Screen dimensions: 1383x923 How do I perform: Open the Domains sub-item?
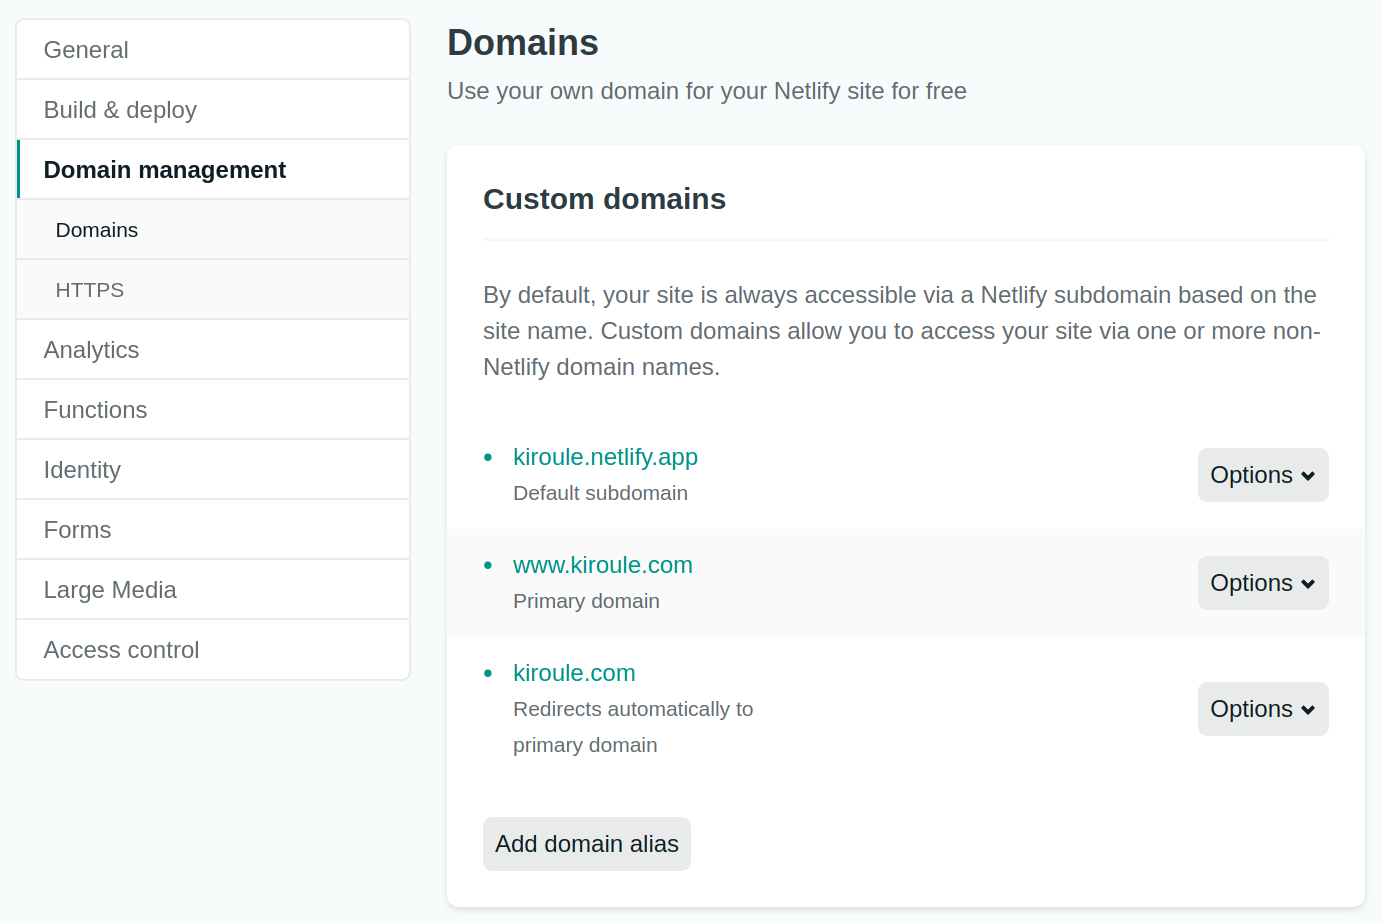coord(213,230)
